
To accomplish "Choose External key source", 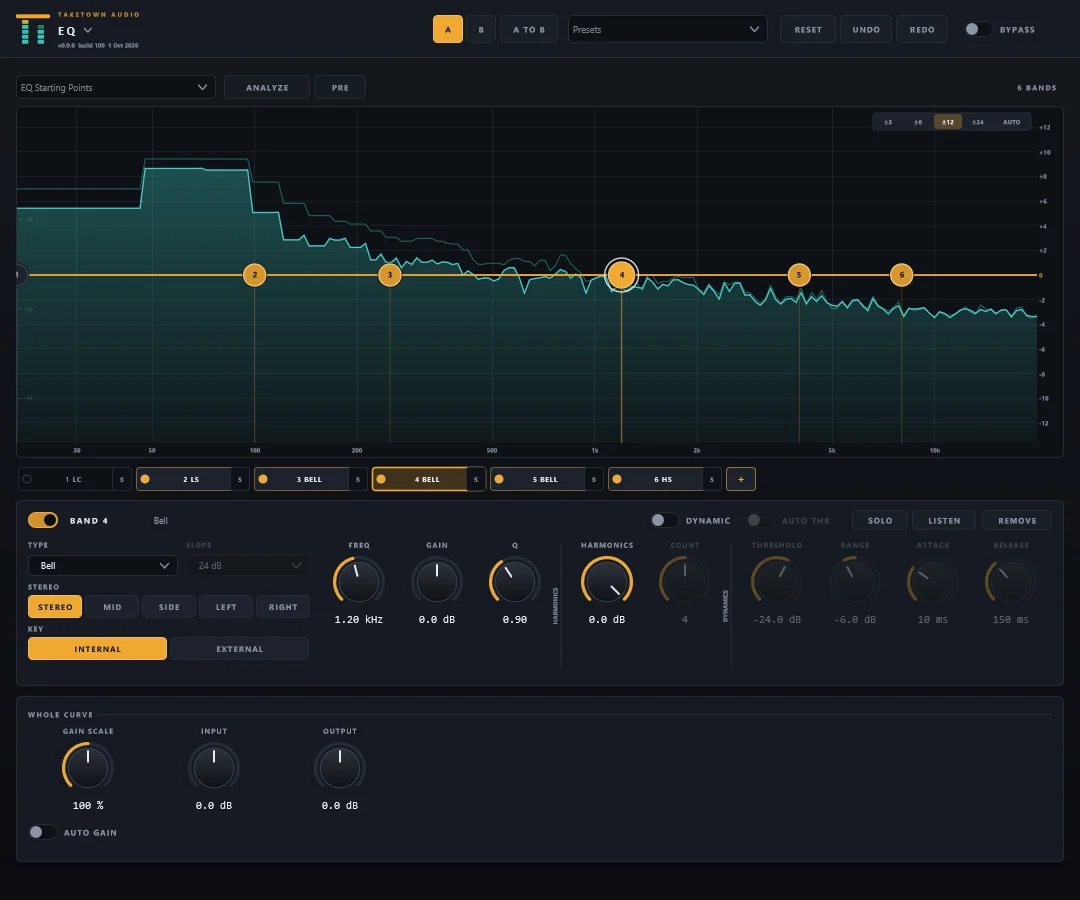I will point(240,649).
